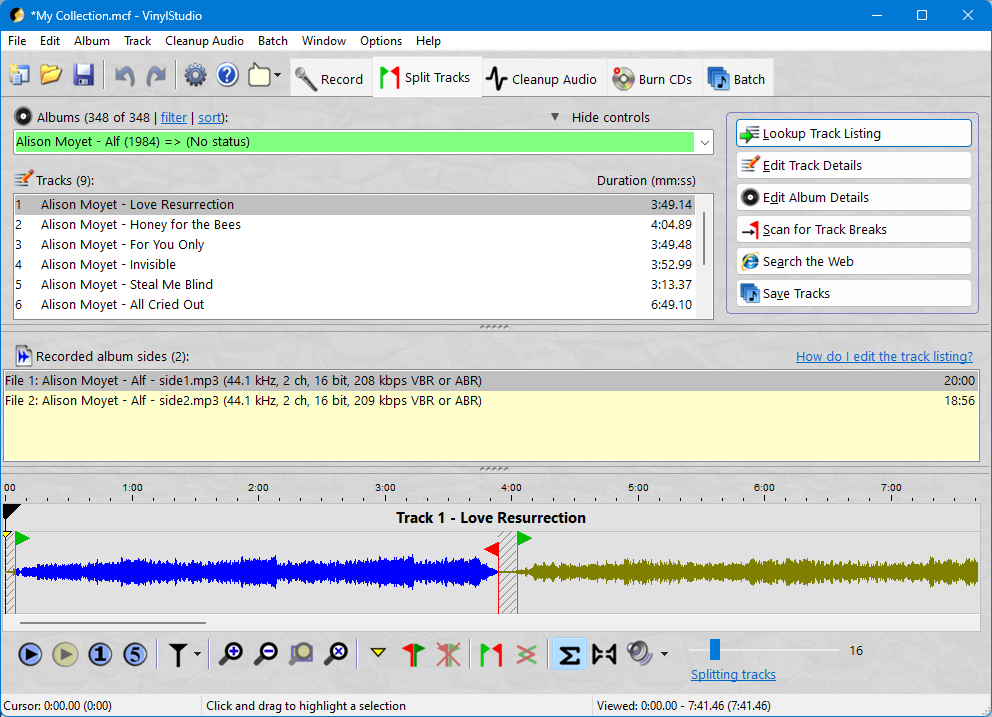Click the speaker volume icon
This screenshot has height=717, width=992.
click(x=640, y=653)
